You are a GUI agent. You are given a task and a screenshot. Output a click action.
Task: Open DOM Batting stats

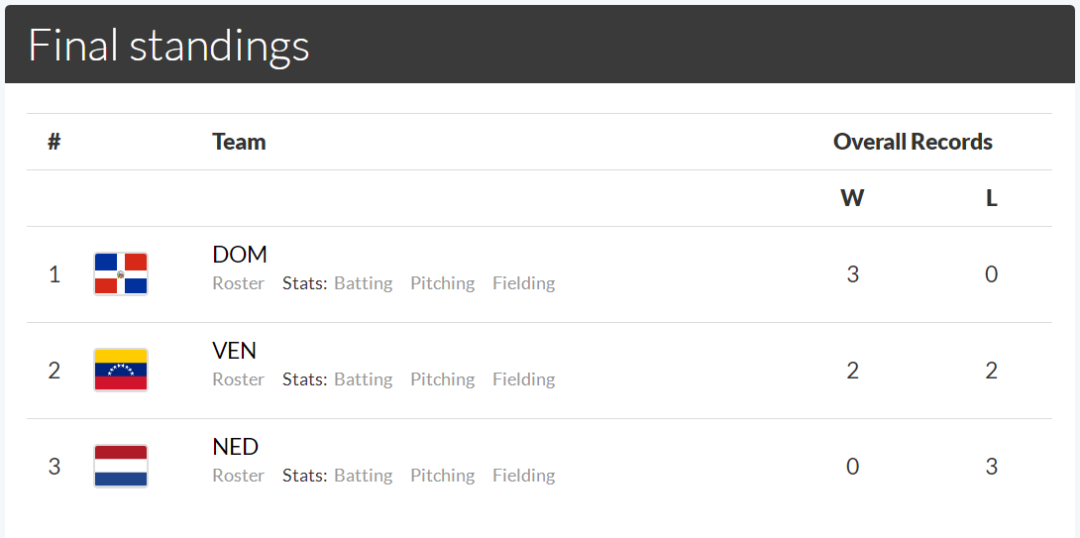pyautogui.click(x=363, y=283)
